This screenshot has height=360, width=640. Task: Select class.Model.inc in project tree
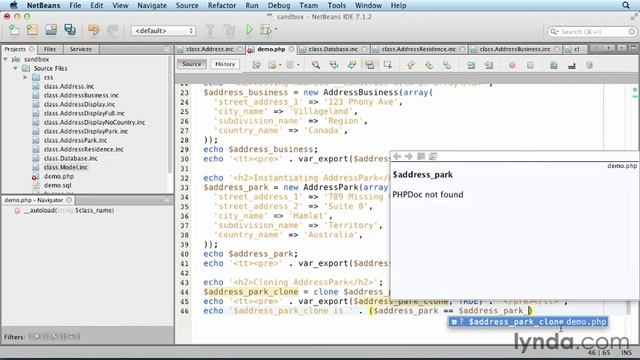65,167
